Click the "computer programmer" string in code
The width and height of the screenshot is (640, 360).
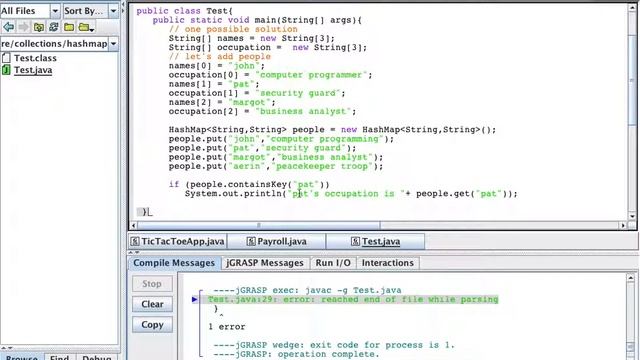click(311, 75)
